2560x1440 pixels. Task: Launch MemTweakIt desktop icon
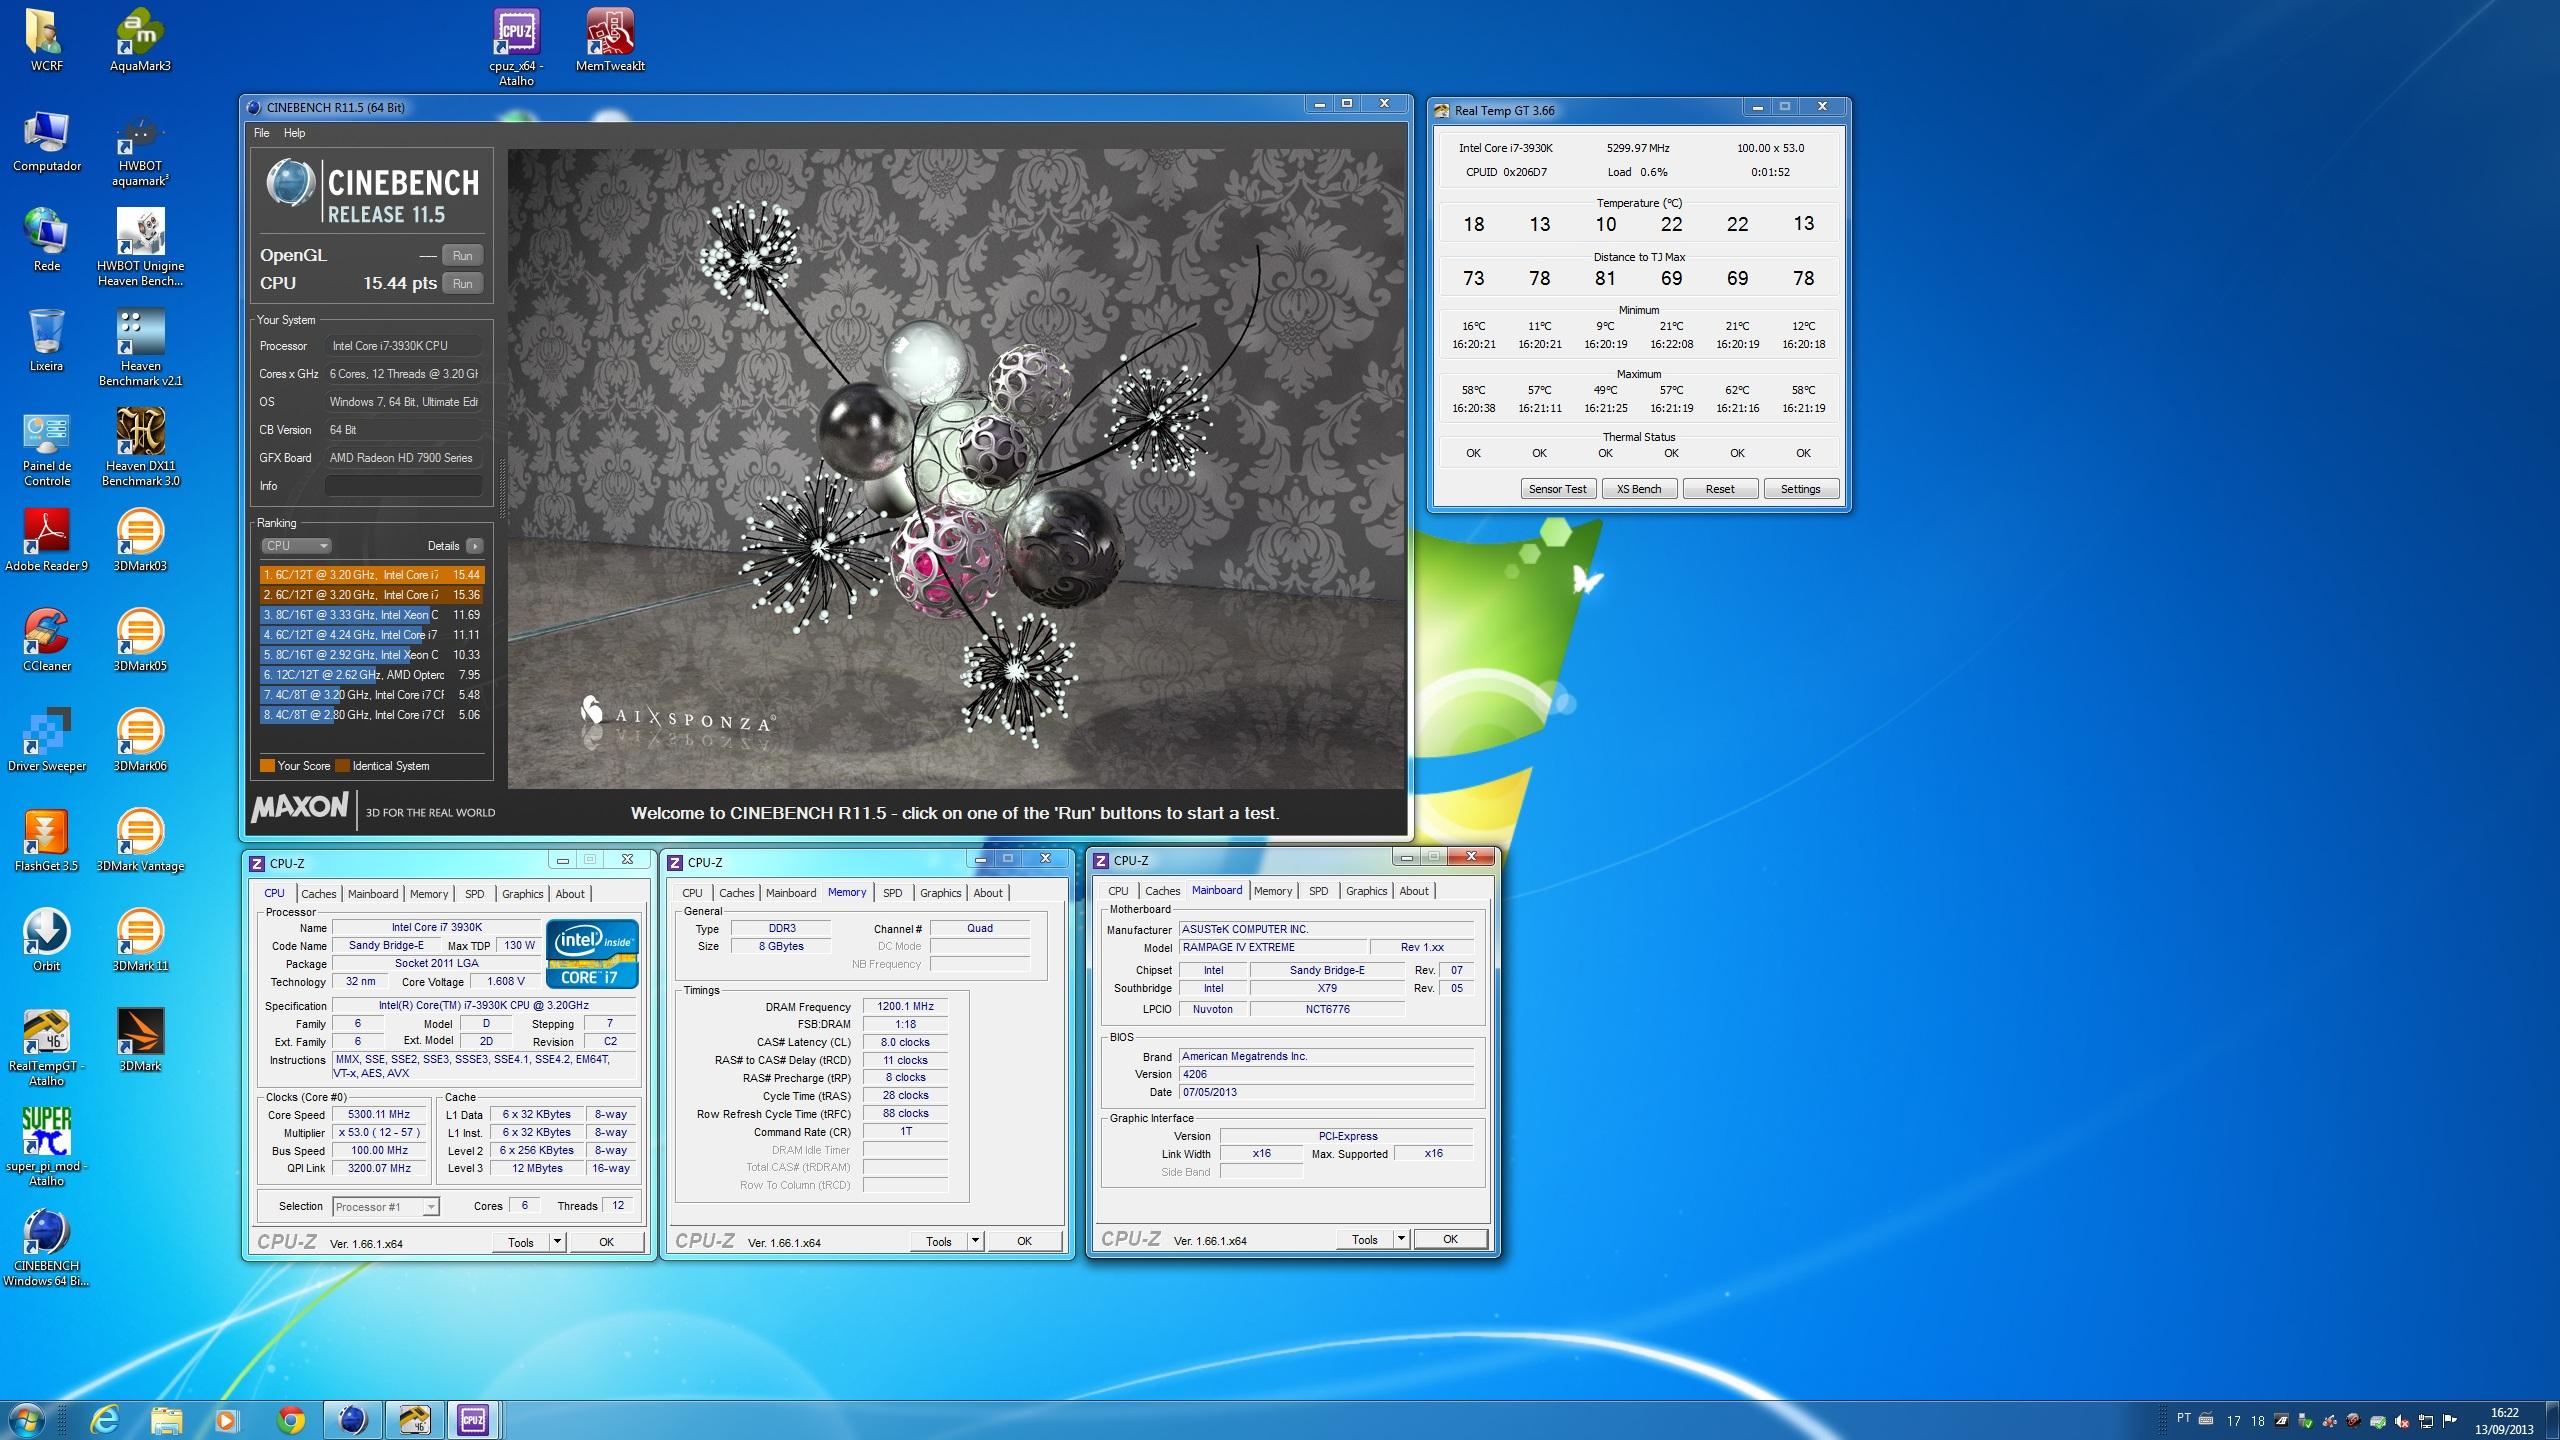pyautogui.click(x=610, y=40)
